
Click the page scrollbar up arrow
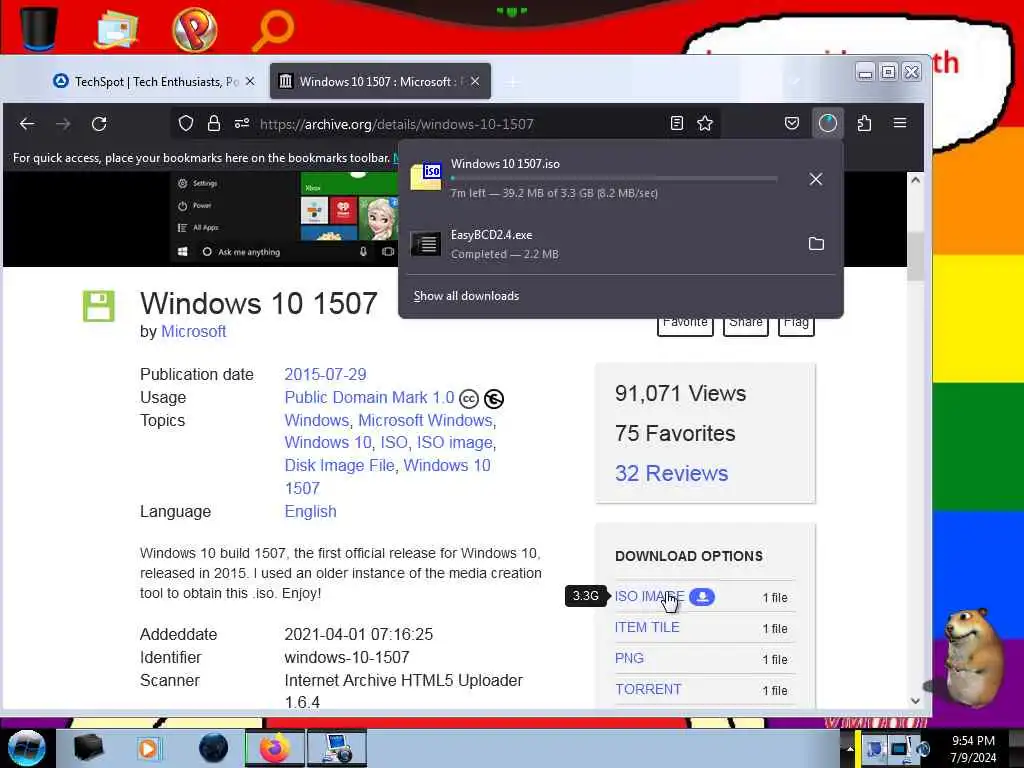[x=916, y=180]
